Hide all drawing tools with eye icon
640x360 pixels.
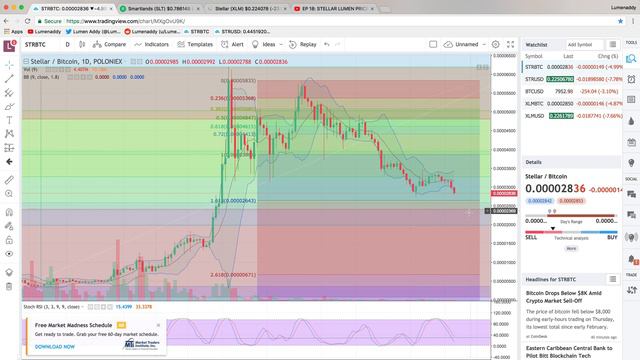click(9, 254)
